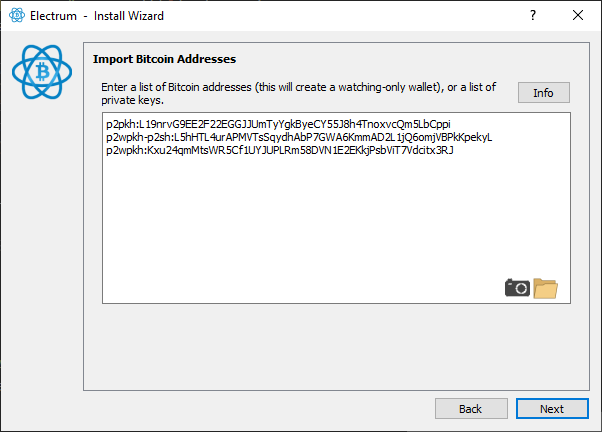Click at the end of the Kxu24qm key ending in 3RJ

454,150
